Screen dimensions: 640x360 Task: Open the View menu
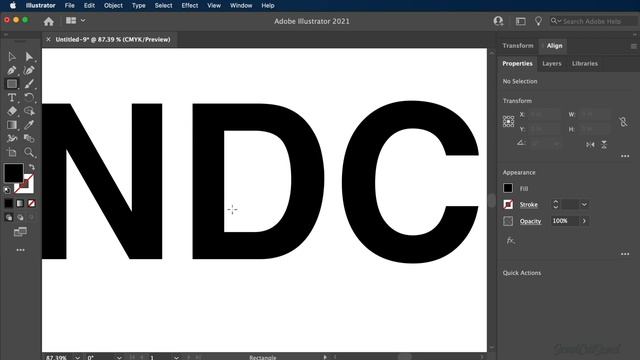214,6
